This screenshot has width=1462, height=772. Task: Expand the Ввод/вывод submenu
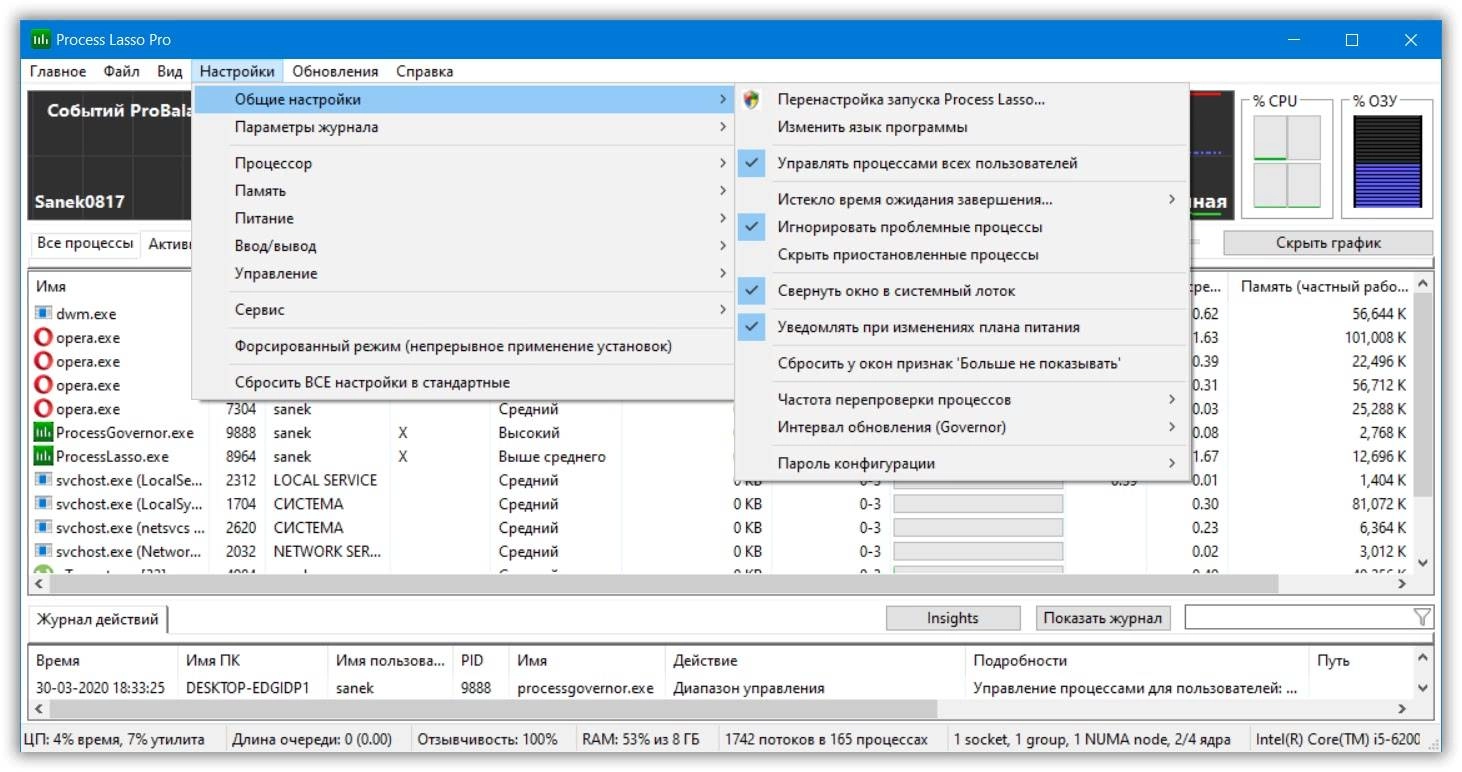click(x=462, y=246)
